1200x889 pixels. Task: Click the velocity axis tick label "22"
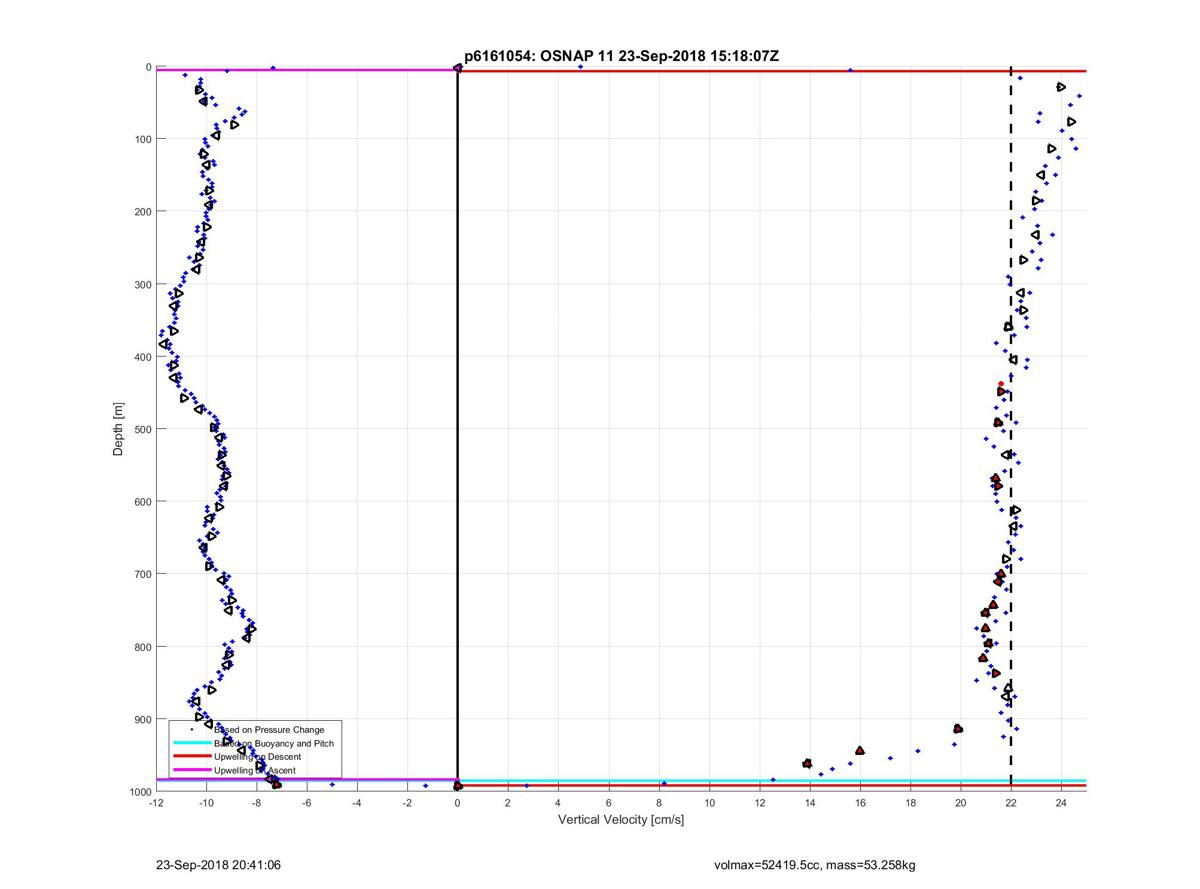pyautogui.click(x=1011, y=802)
